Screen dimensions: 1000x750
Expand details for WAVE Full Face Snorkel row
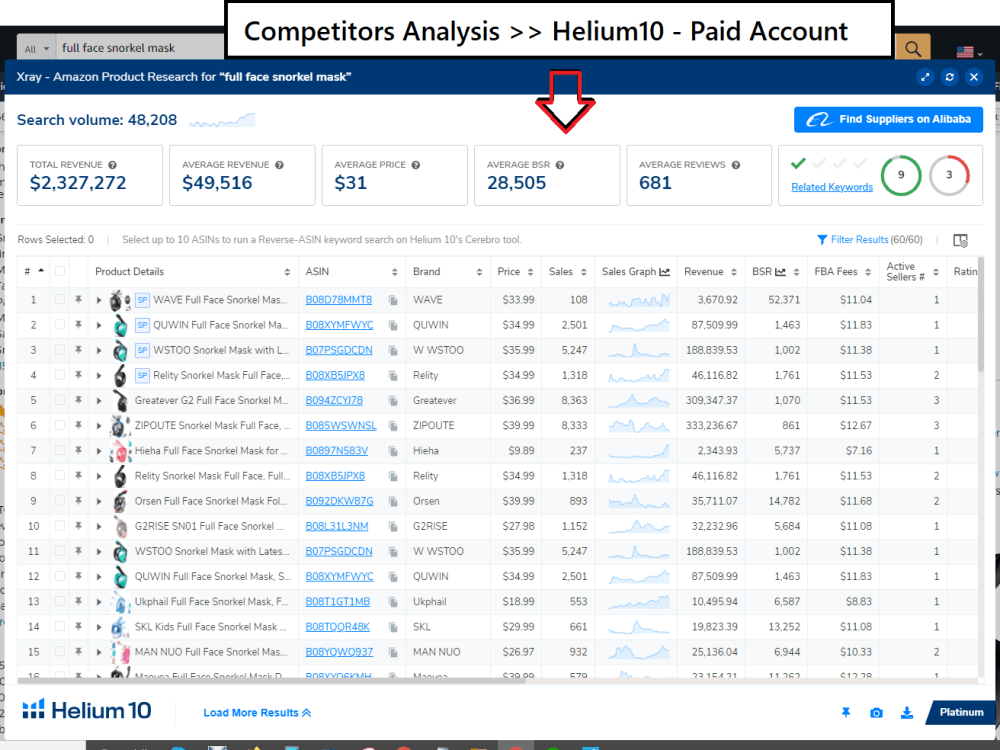(99, 300)
